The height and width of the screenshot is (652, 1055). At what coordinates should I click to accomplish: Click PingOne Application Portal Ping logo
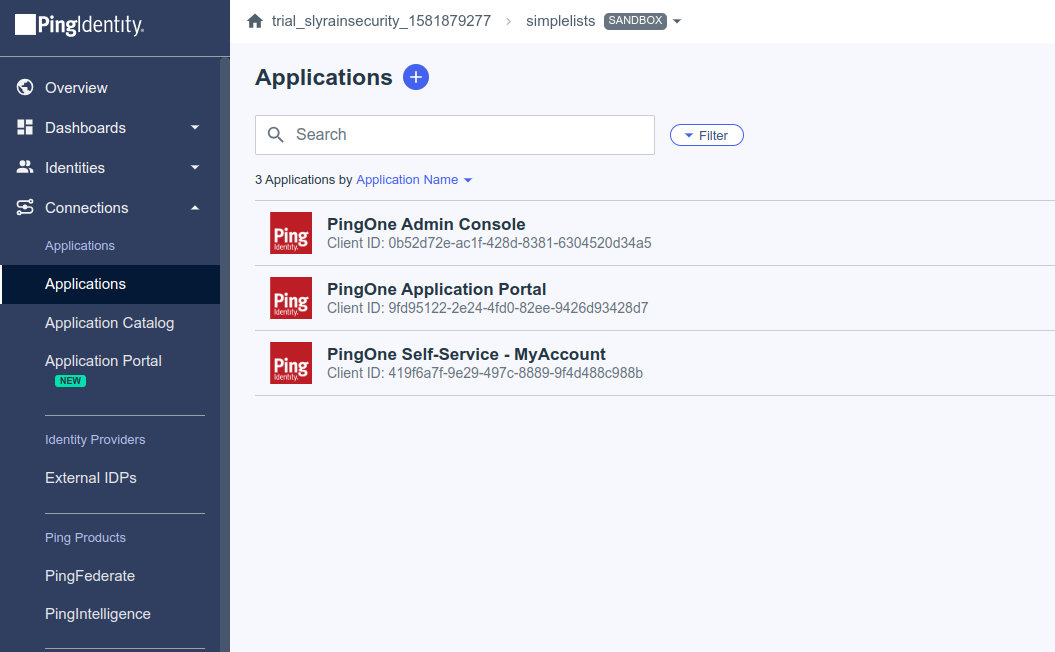(x=291, y=298)
